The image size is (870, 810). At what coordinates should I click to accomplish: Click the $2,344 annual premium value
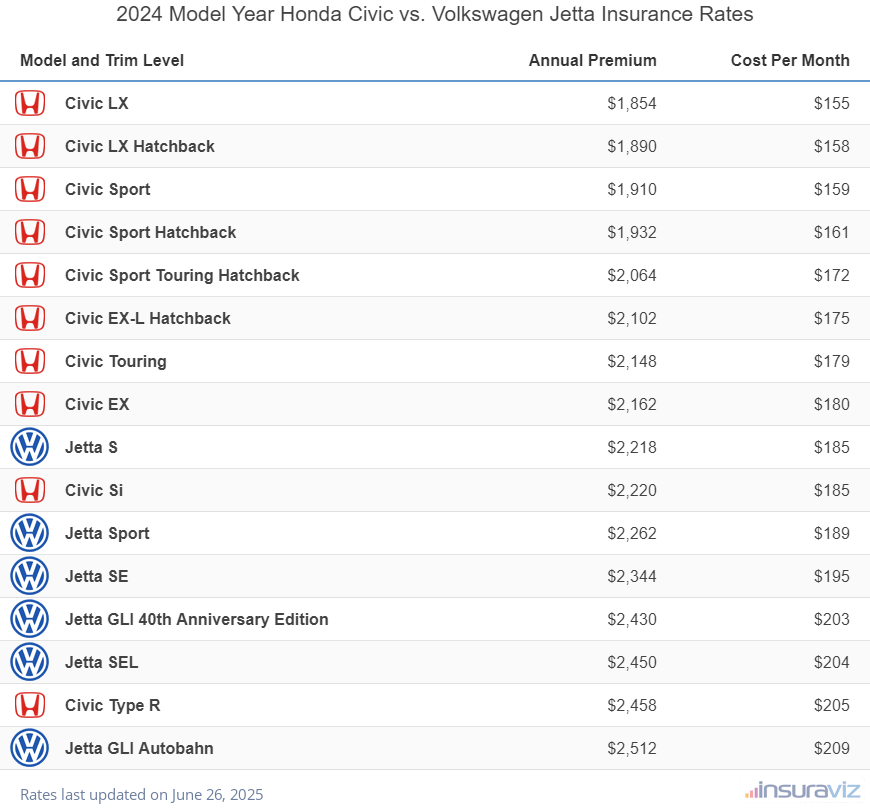(632, 576)
